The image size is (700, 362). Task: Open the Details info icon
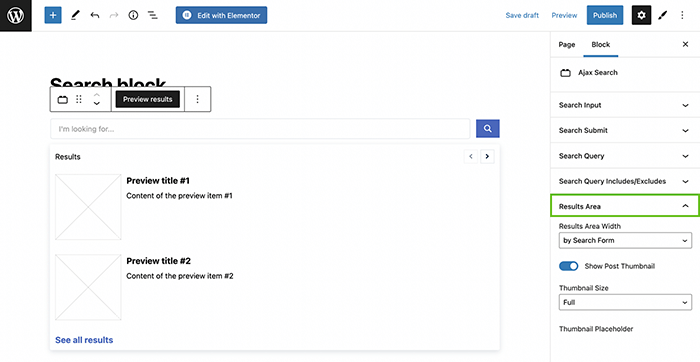(x=133, y=15)
